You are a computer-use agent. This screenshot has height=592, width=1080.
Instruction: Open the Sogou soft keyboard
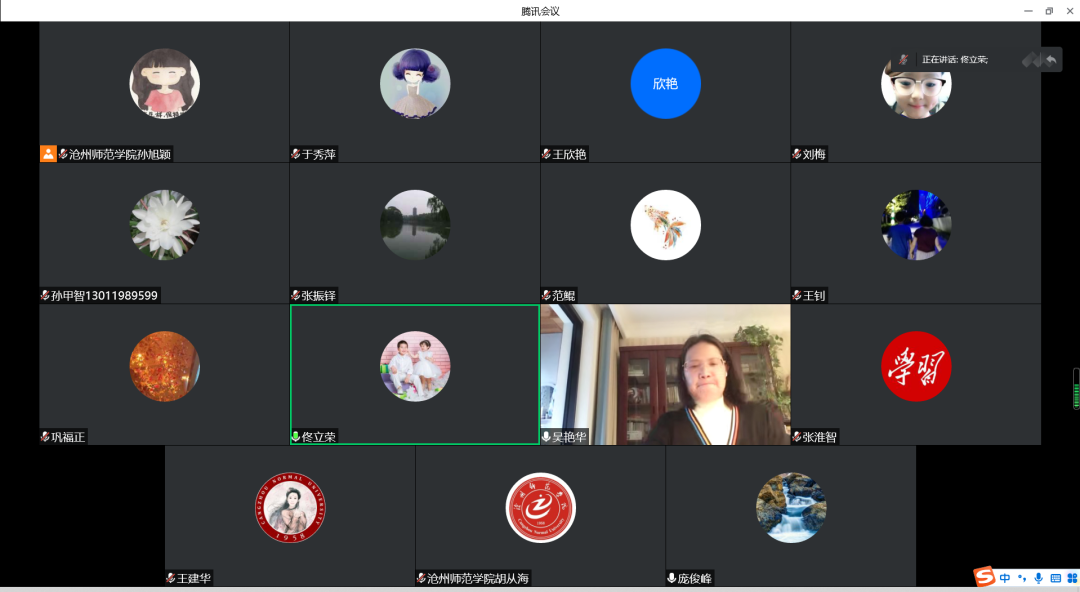click(x=1055, y=578)
